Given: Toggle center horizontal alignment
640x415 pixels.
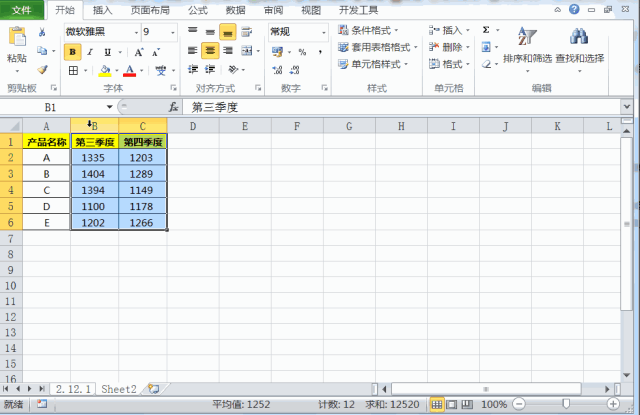Looking at the screenshot, I should [210, 51].
